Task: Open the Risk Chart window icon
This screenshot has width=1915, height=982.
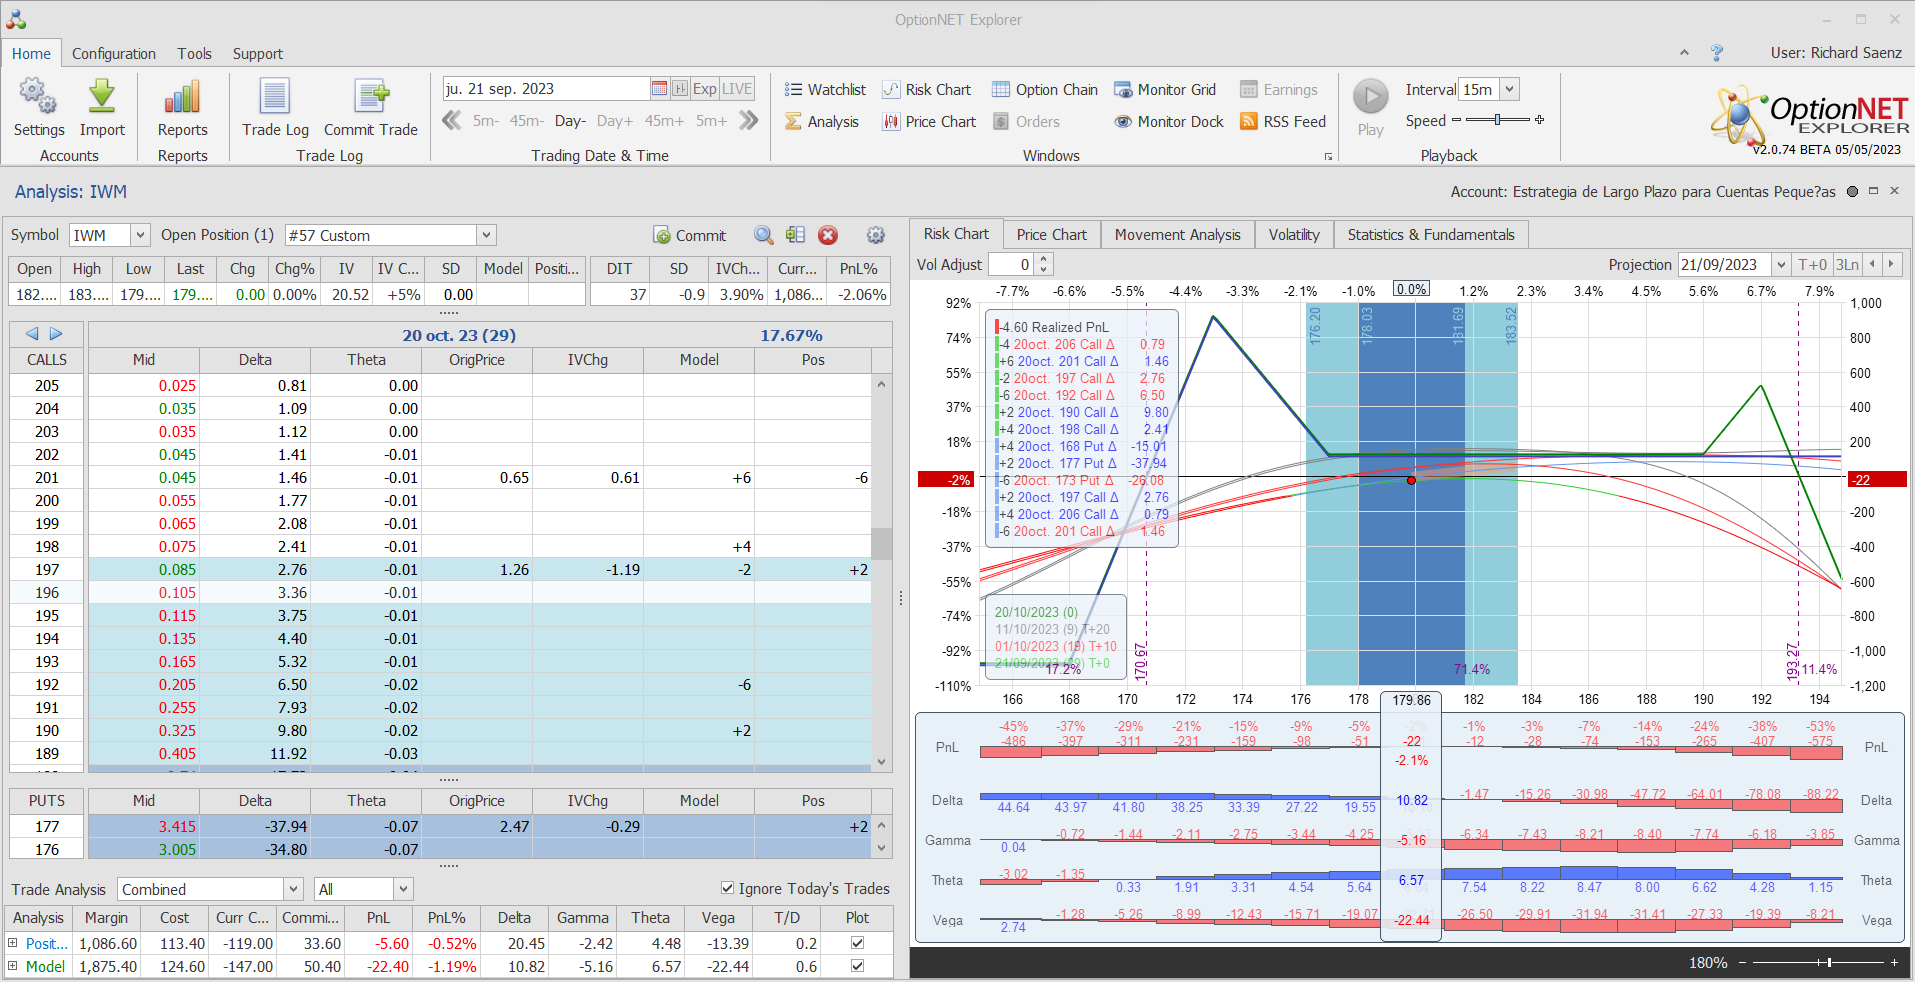Action: (891, 90)
